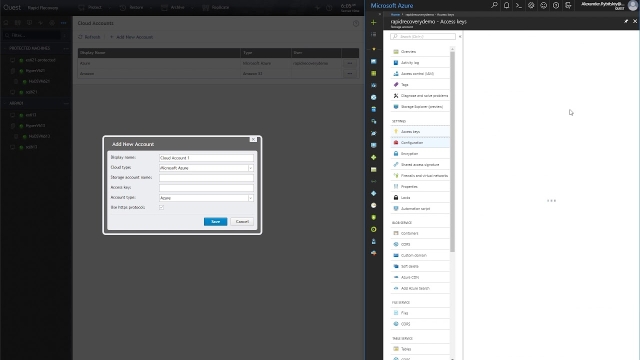Pin the Access keys blade
Viewport: 640px width, 360px height.
(x=626, y=21)
